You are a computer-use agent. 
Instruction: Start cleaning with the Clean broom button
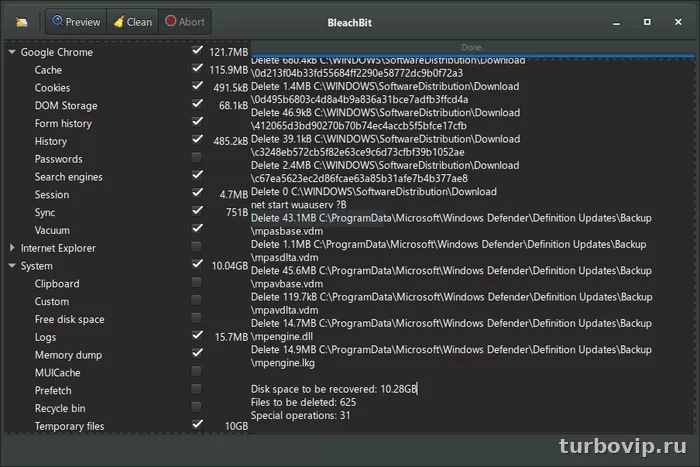pyautogui.click(x=133, y=22)
